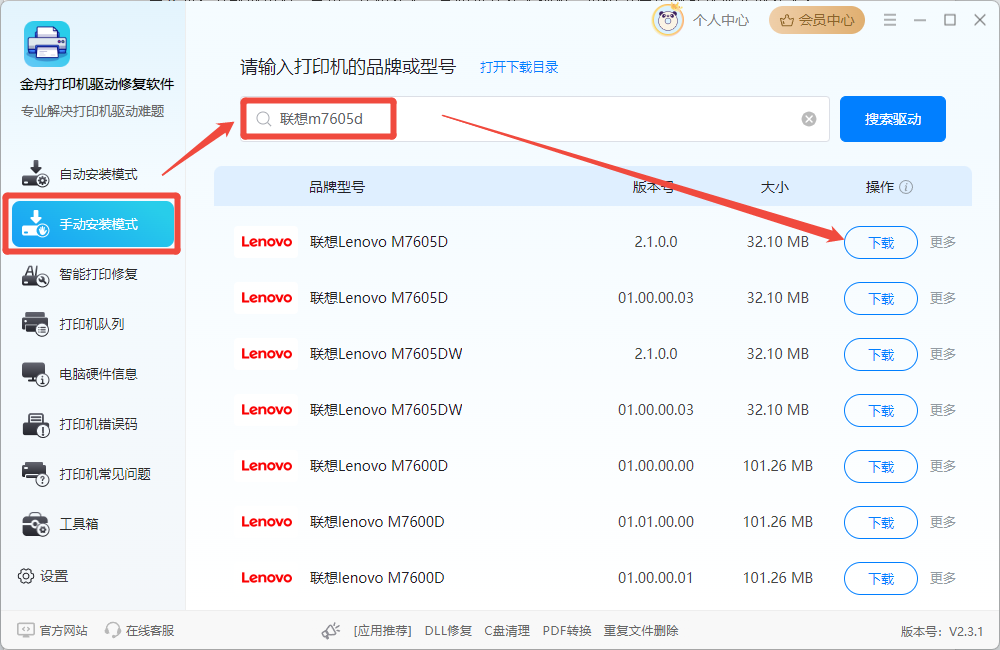Download Lenovo M7605DW version 2.1.0.0
This screenshot has height=650, width=1000.
[x=881, y=354]
